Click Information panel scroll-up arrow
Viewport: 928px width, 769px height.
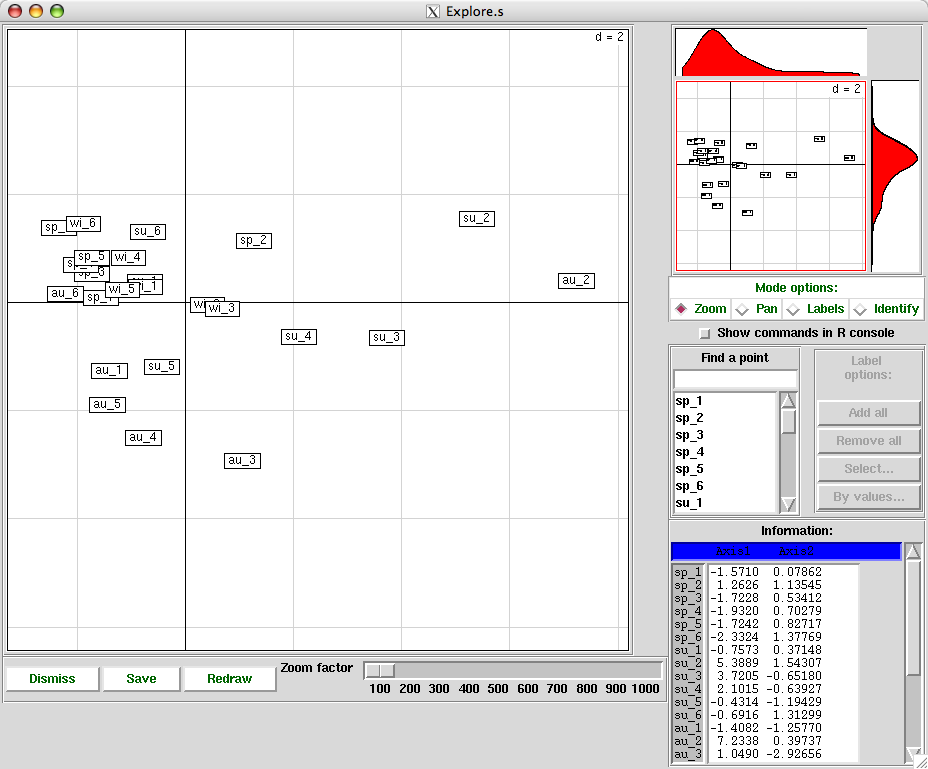point(913,552)
